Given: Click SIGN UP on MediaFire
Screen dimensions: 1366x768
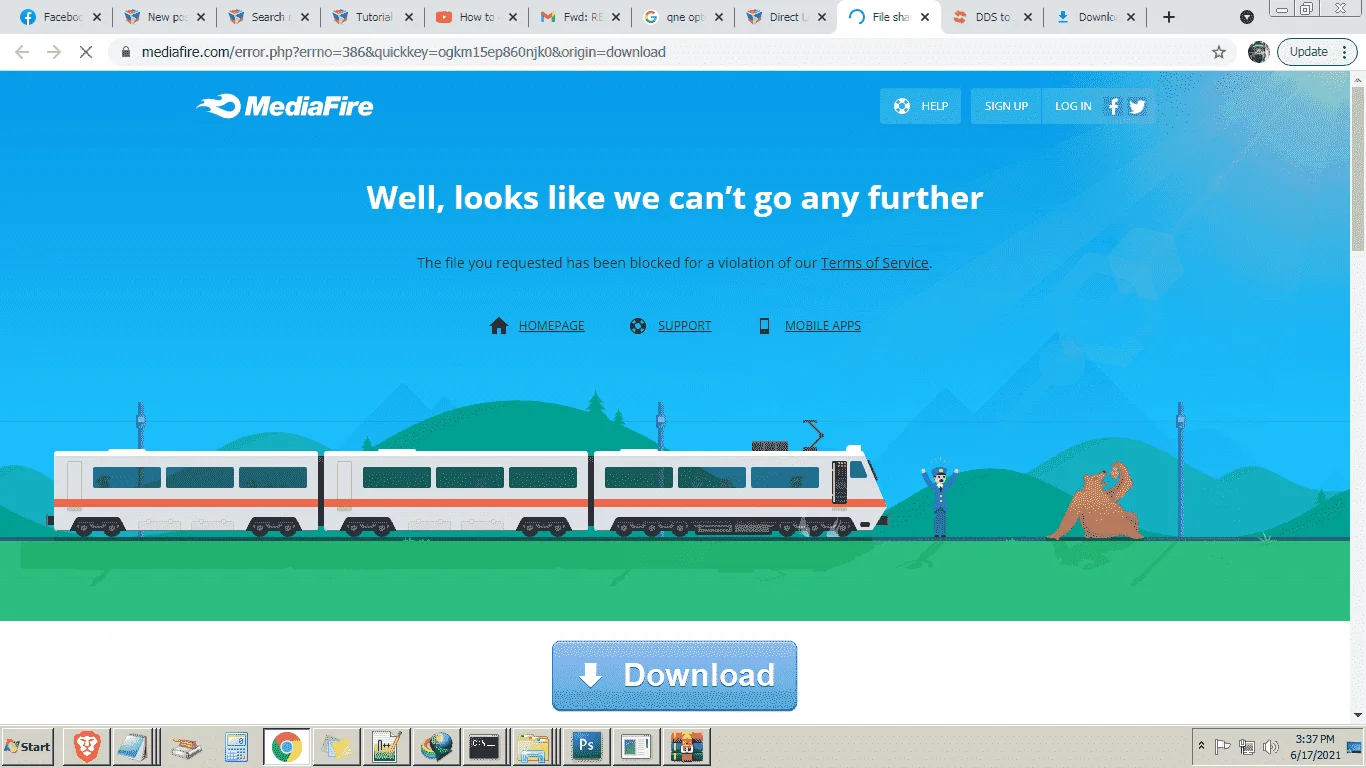Looking at the screenshot, I should (x=1006, y=106).
